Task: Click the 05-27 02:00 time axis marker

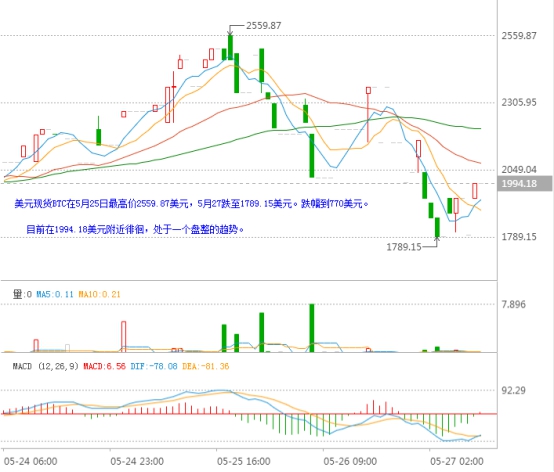Action: click(x=456, y=461)
